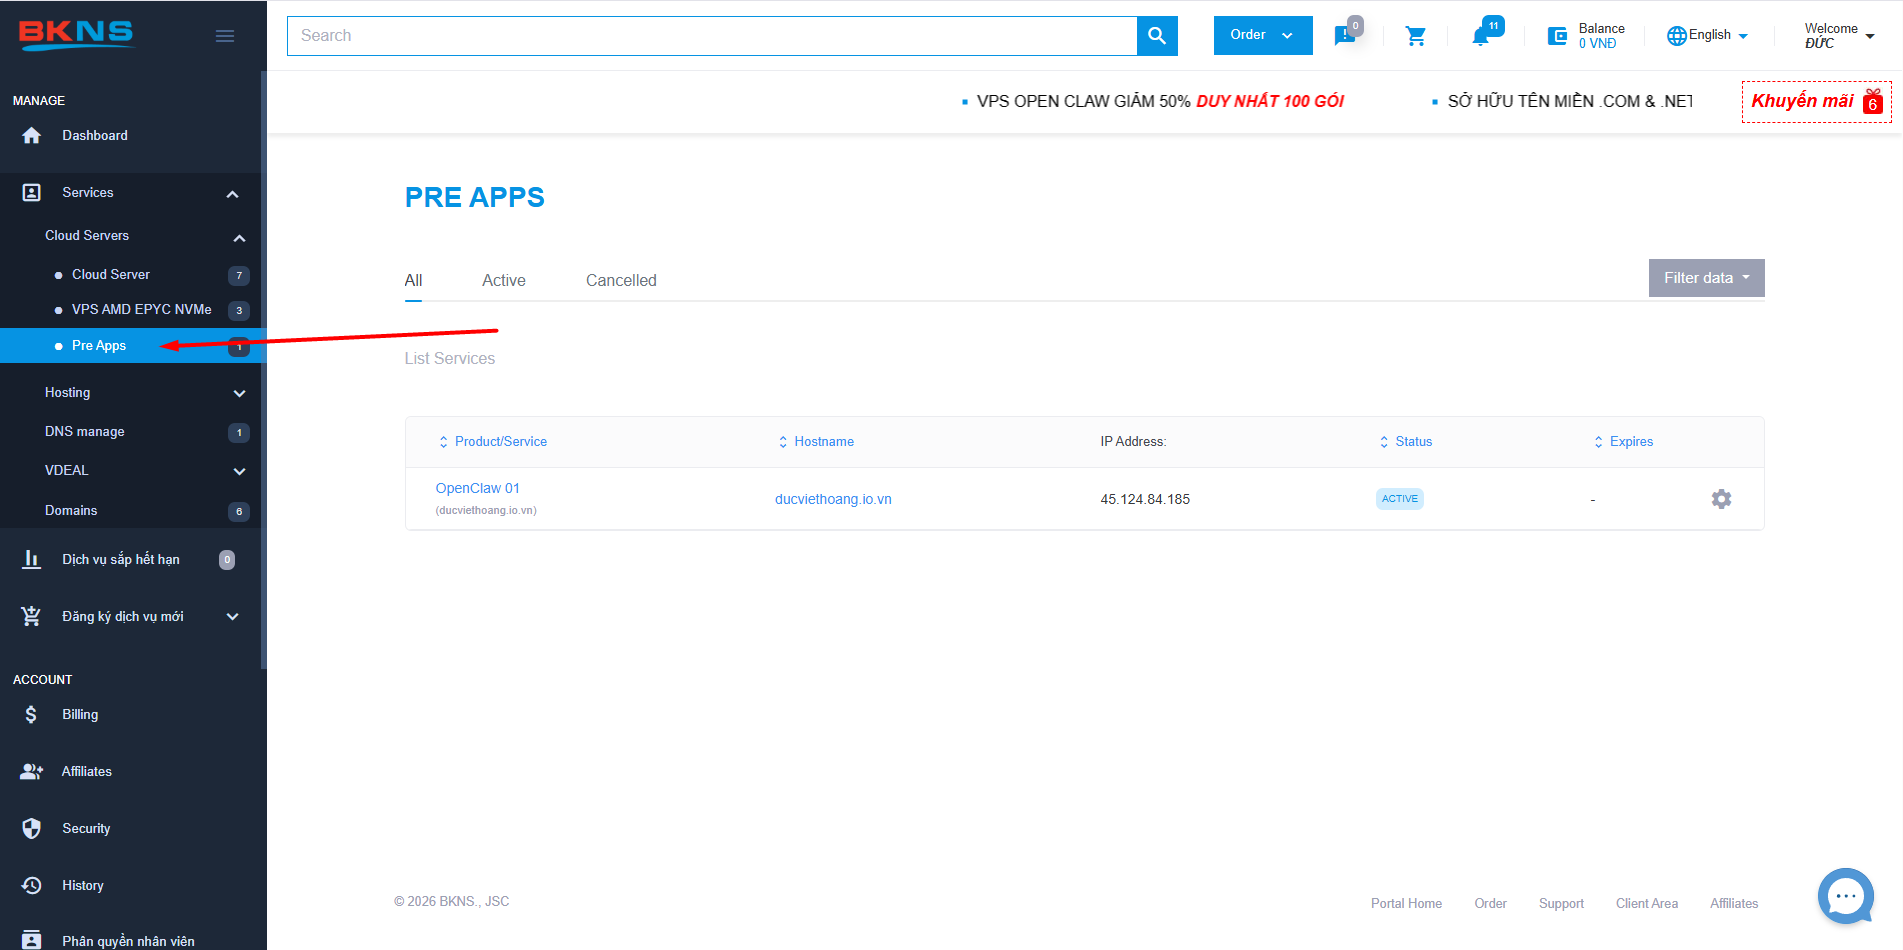Open the support messages flag icon
The image size is (1903, 950).
coord(1345,36)
